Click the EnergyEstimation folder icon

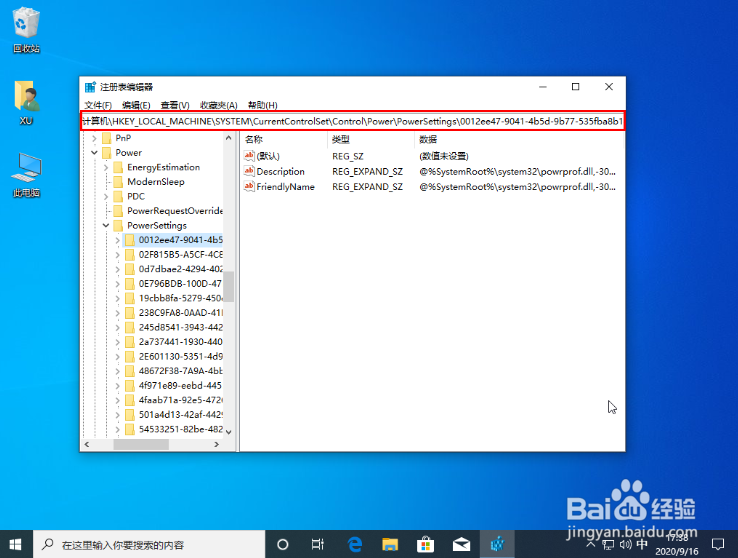(119, 167)
